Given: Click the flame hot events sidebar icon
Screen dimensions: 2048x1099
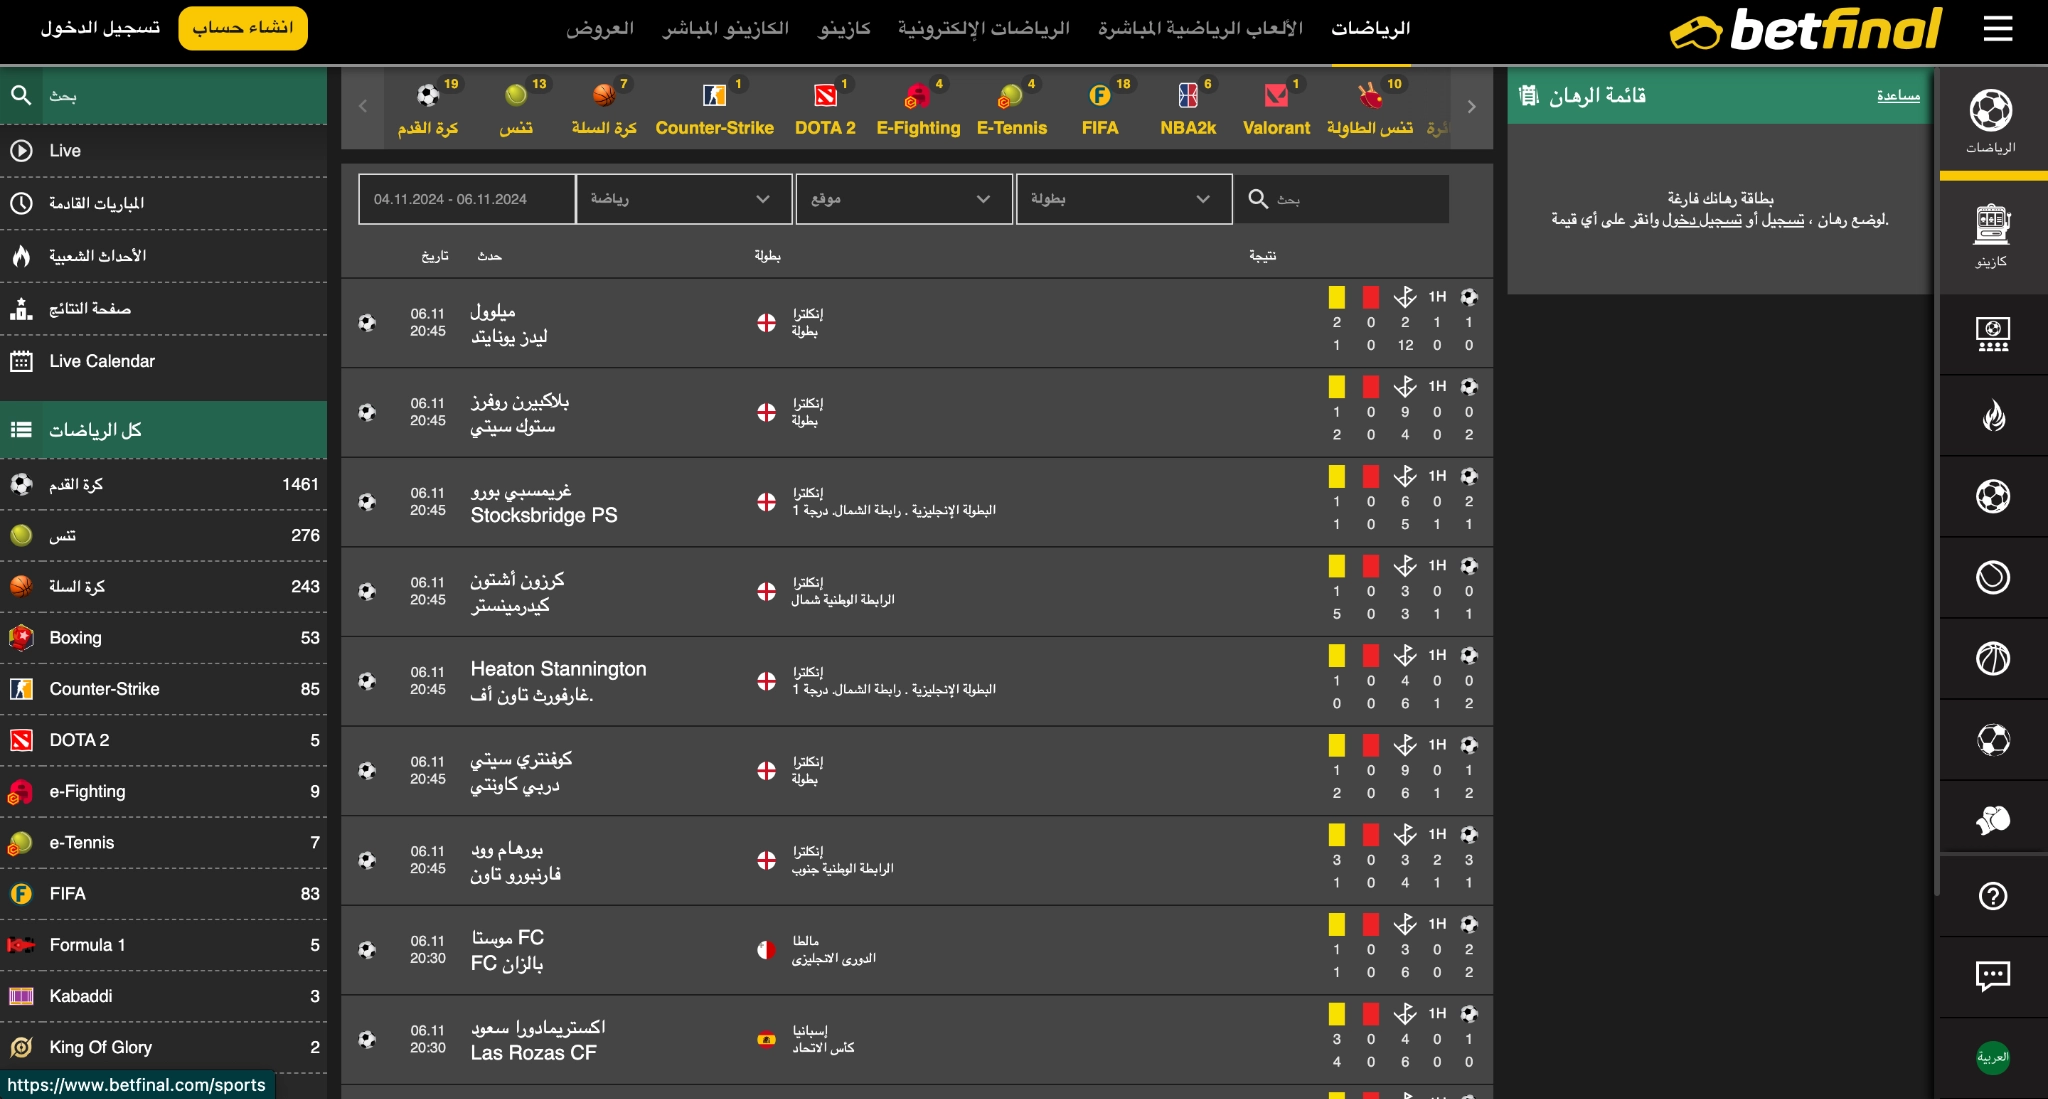Looking at the screenshot, I should point(1993,415).
